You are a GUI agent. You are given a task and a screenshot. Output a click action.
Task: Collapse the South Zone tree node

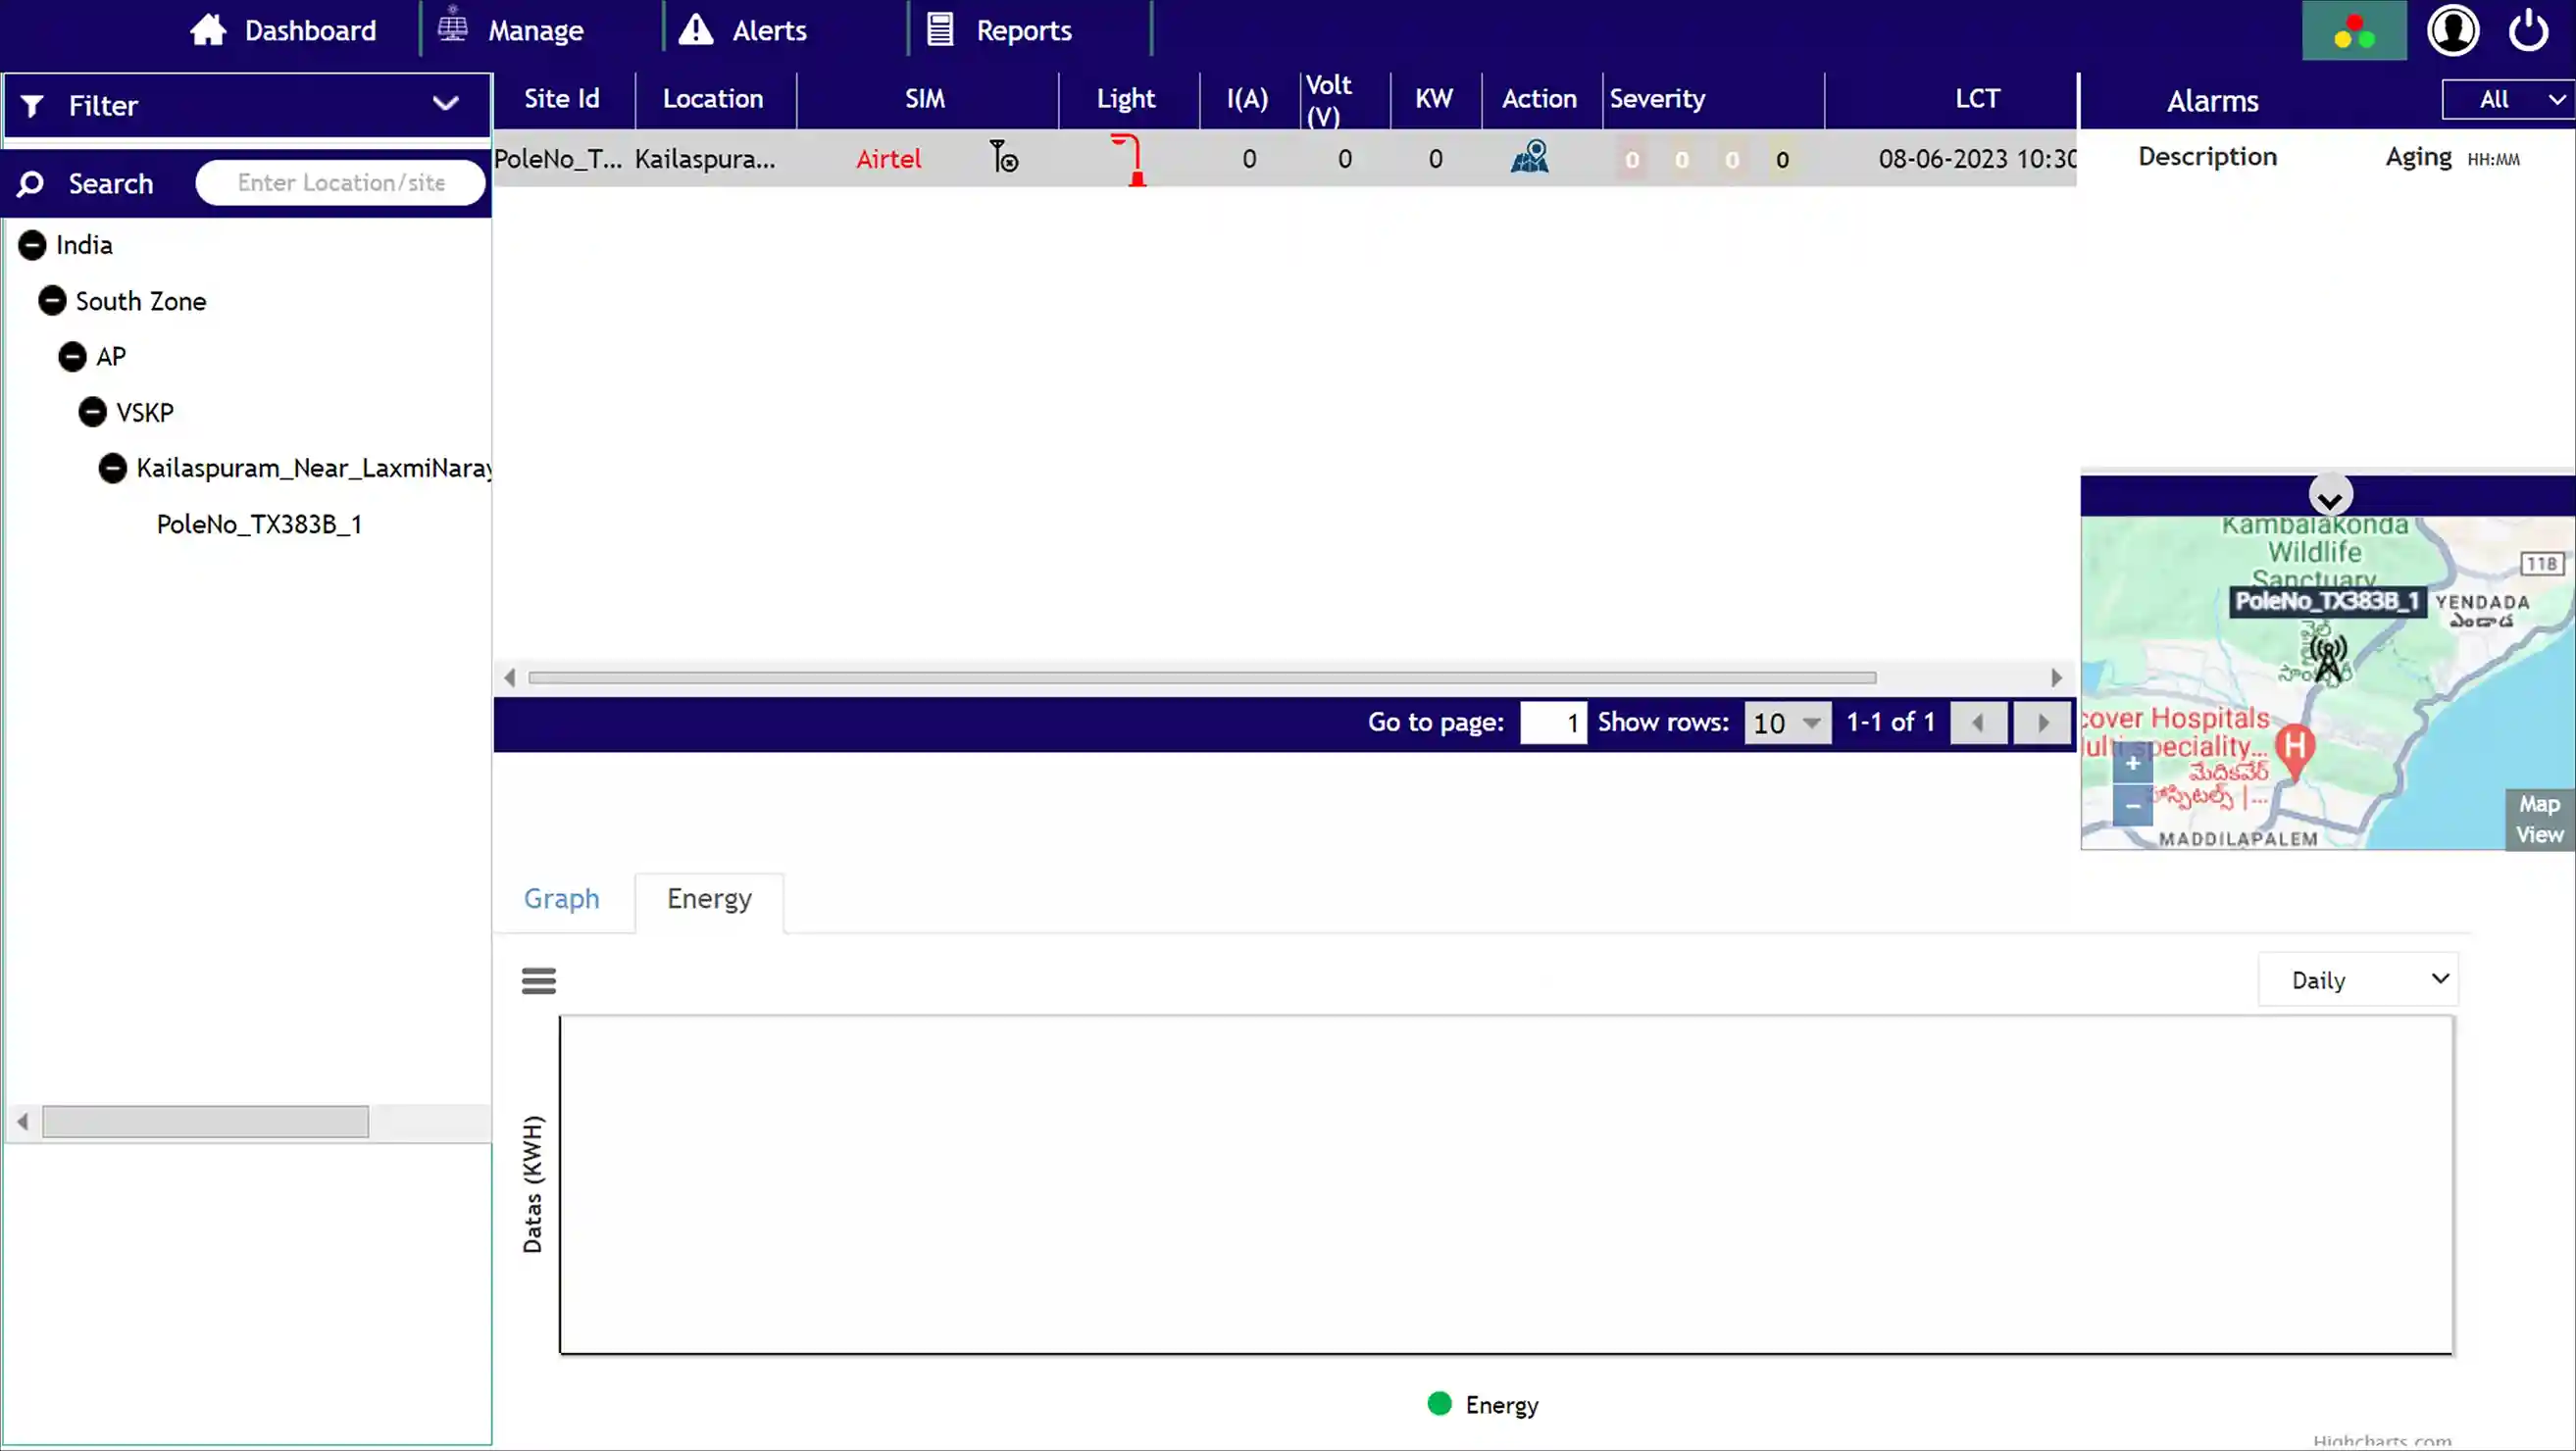52,301
